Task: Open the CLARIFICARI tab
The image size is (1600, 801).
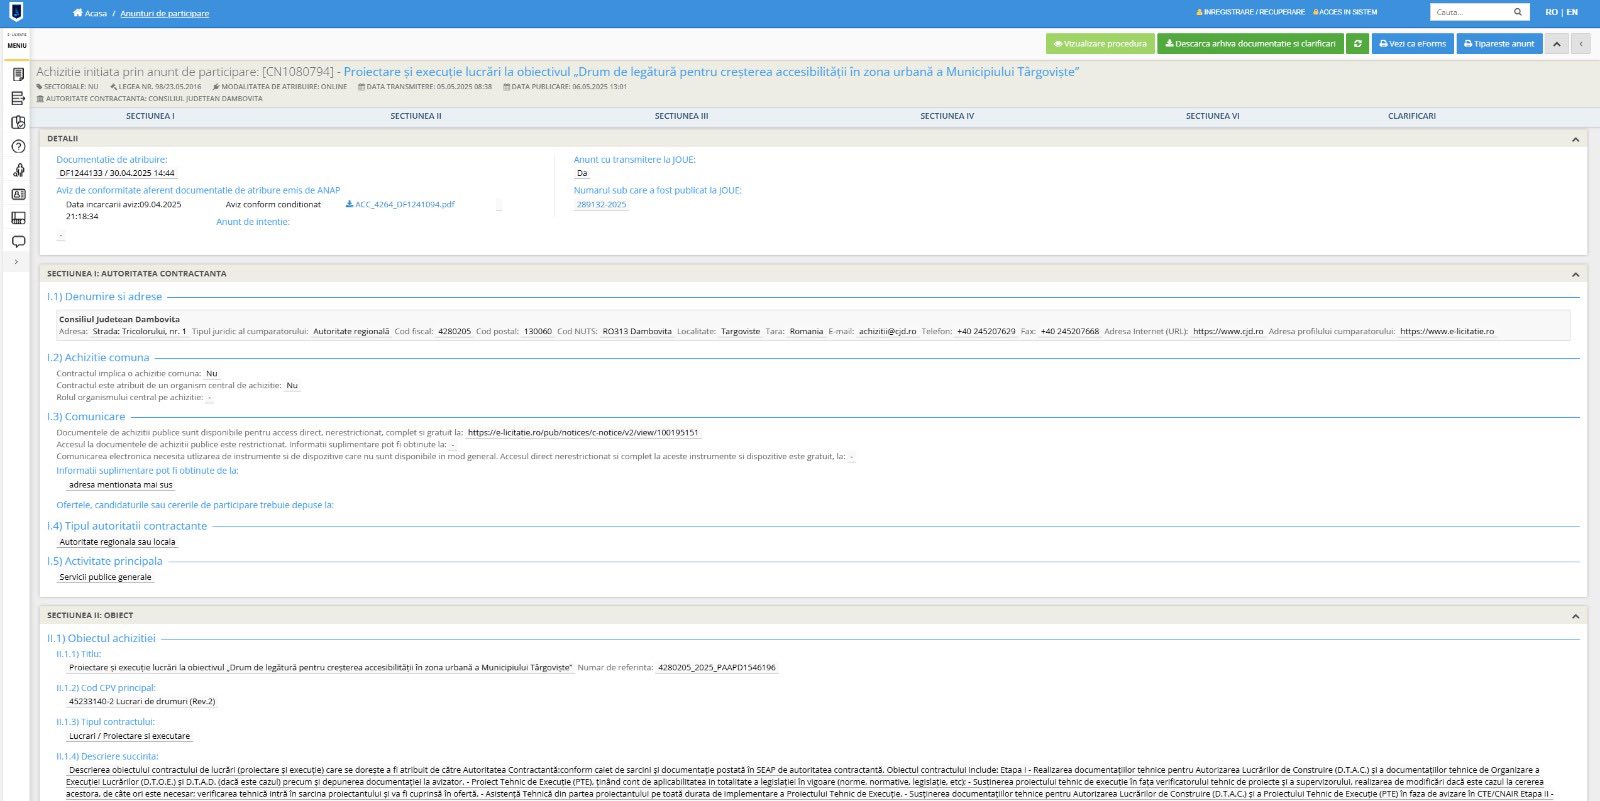Action: (x=1411, y=116)
